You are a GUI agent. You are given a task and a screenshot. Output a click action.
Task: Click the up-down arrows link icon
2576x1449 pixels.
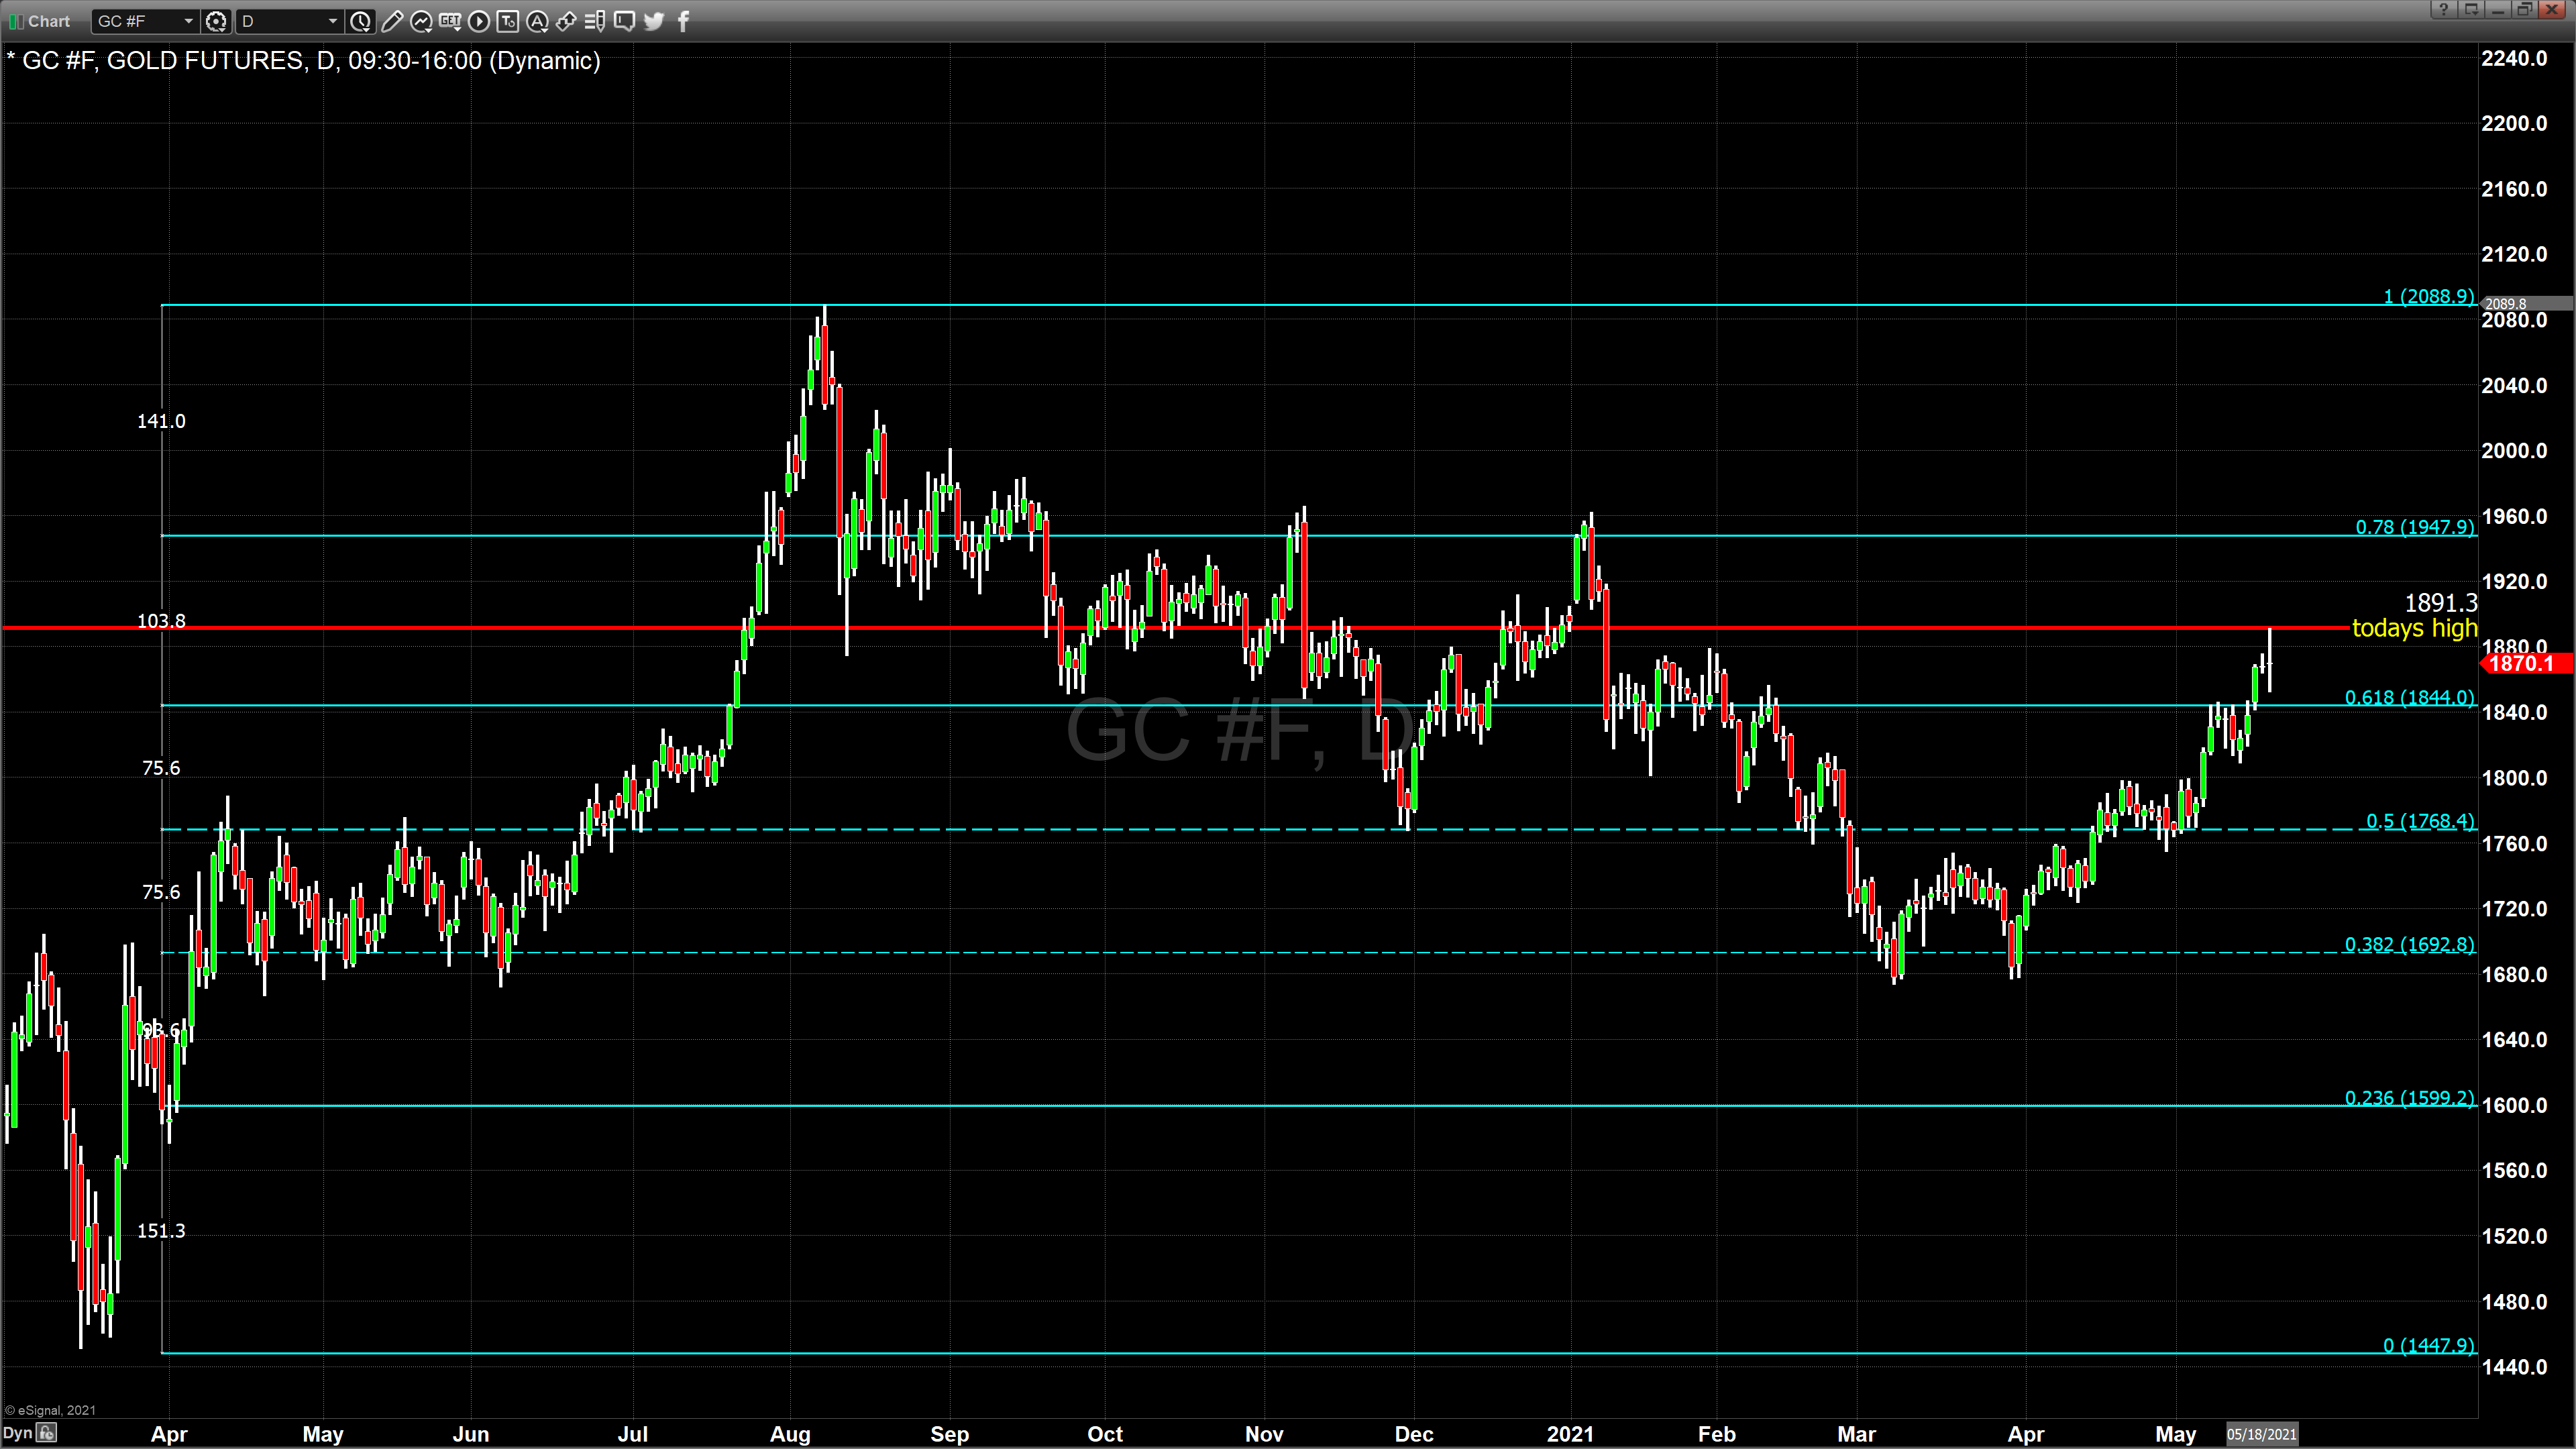point(566,21)
